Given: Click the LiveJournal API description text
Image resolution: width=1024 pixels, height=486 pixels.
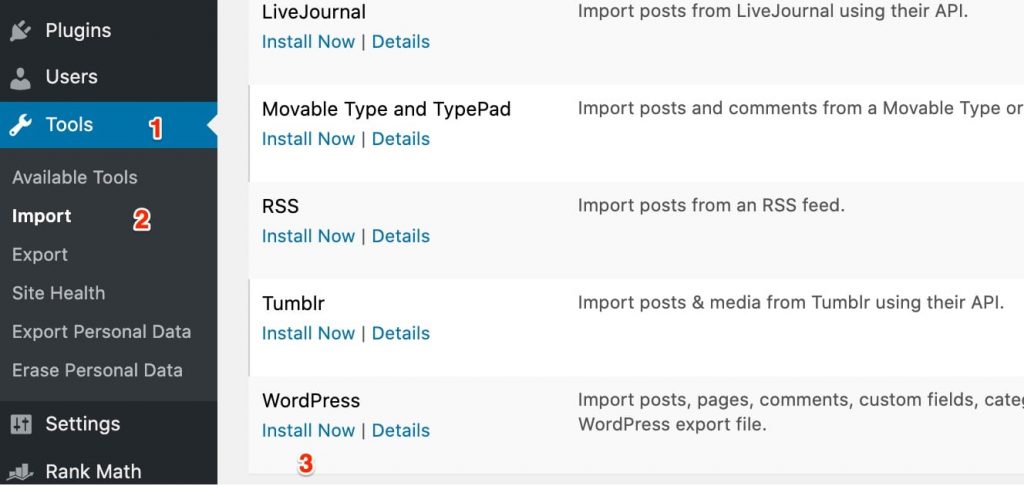Looking at the screenshot, I should click(773, 12).
